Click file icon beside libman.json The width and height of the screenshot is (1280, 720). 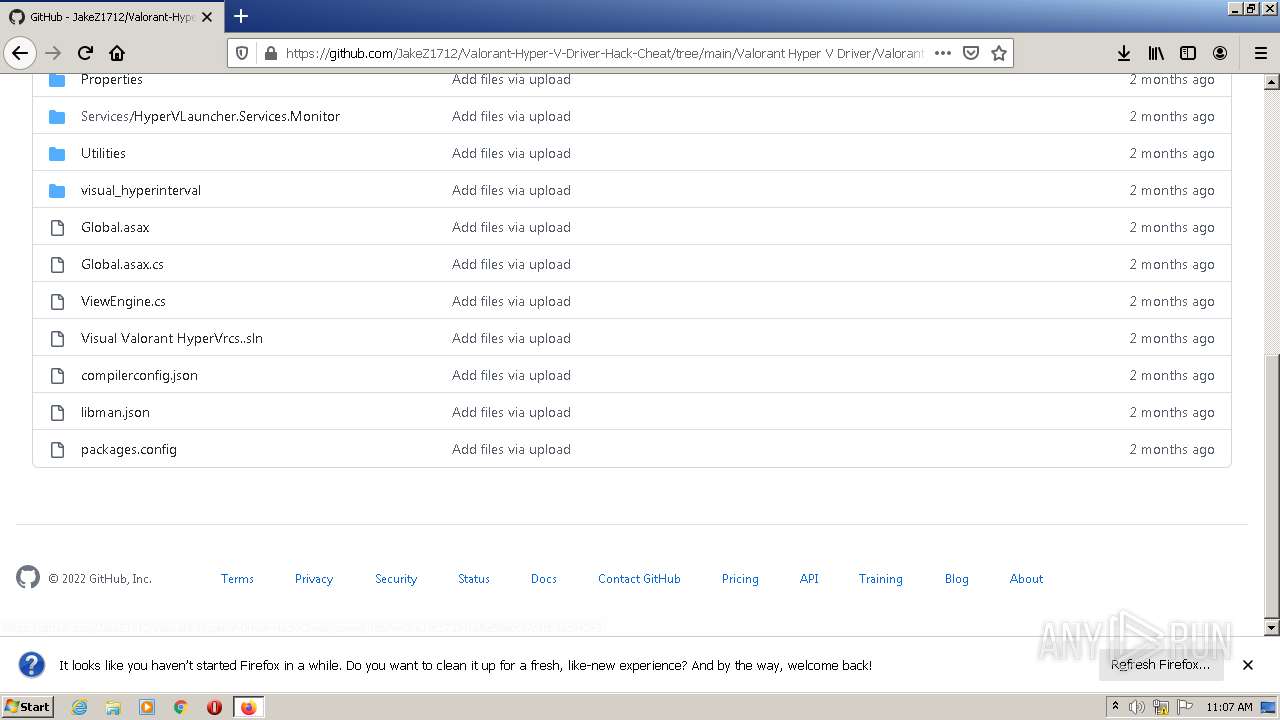coord(57,412)
